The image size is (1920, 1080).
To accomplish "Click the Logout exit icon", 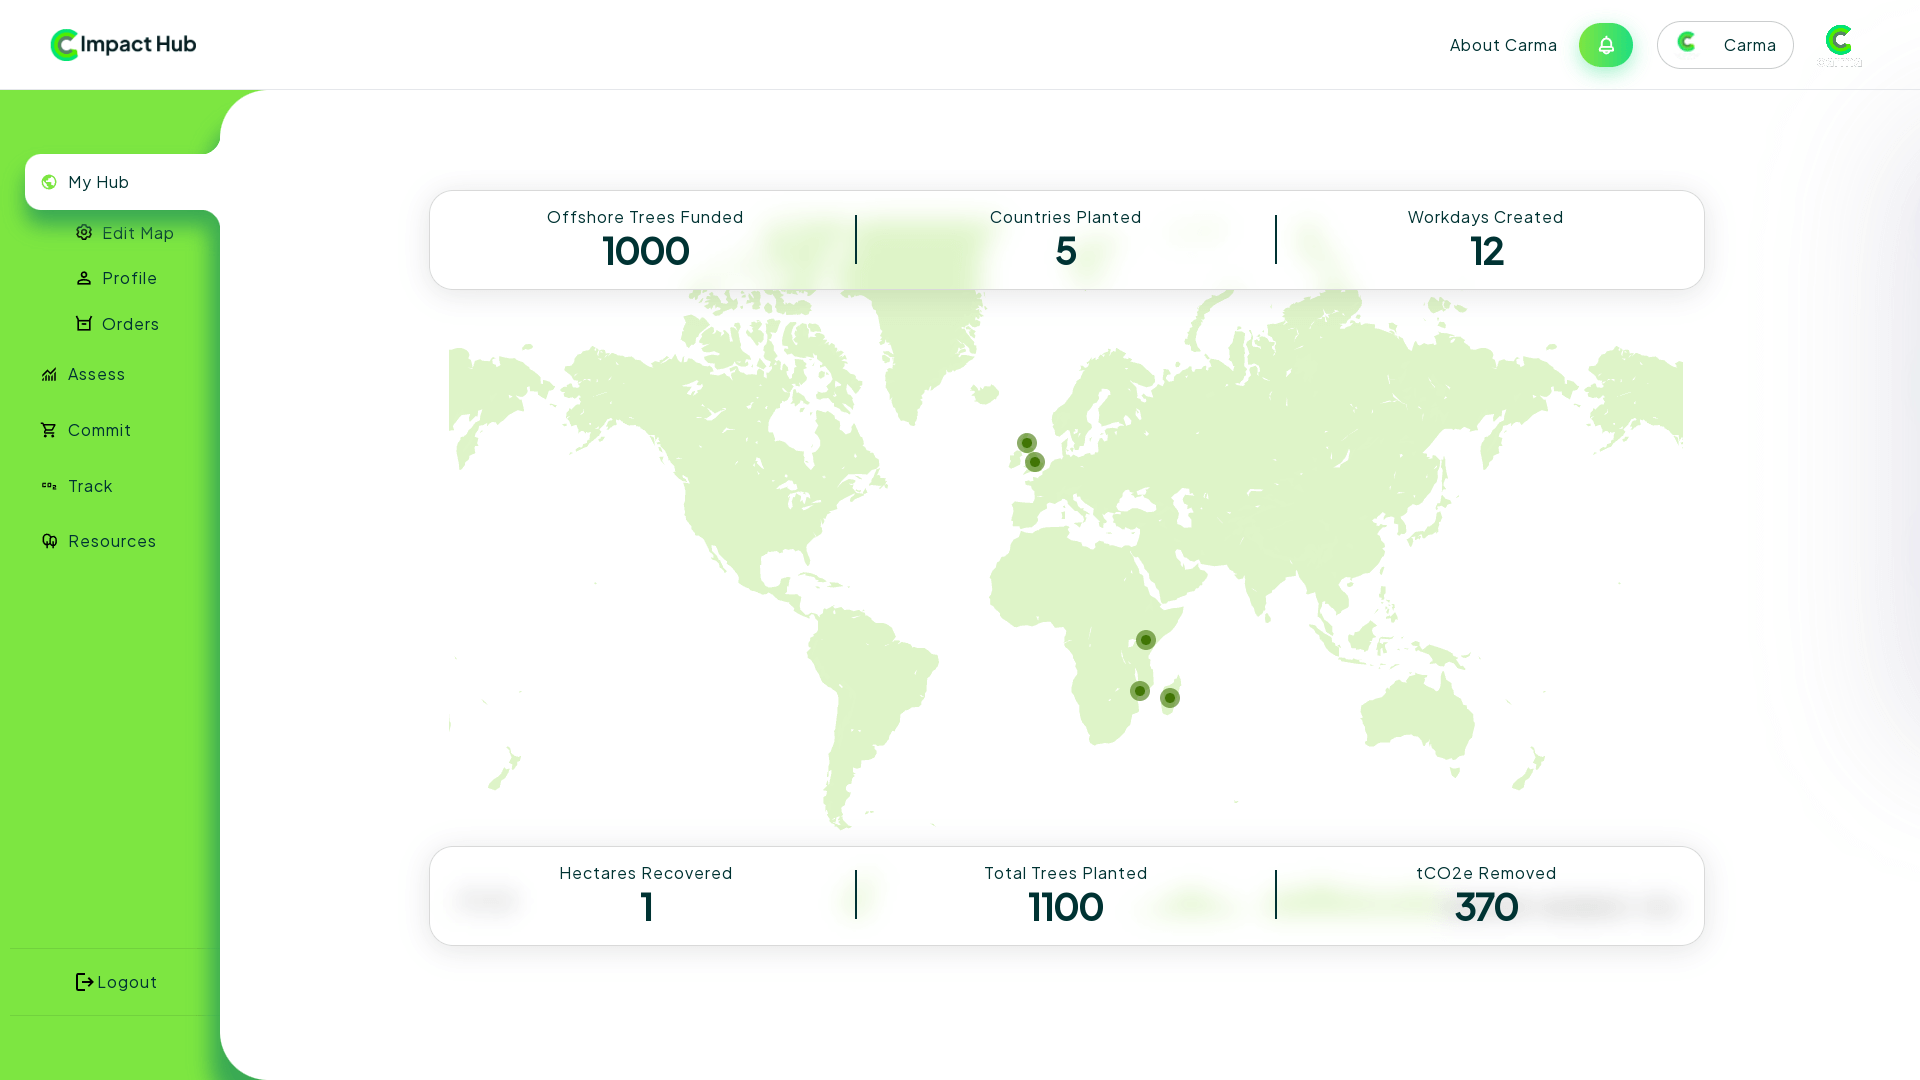I will (x=85, y=982).
